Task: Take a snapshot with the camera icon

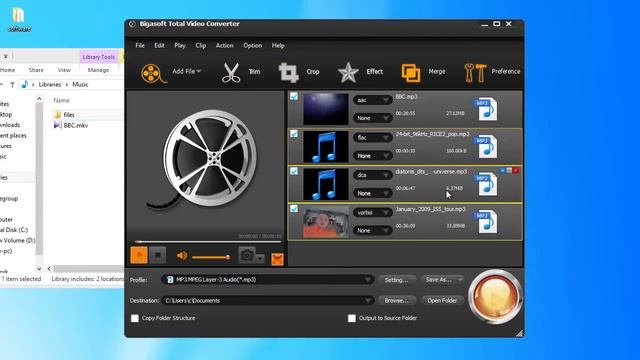Action: pos(247,255)
